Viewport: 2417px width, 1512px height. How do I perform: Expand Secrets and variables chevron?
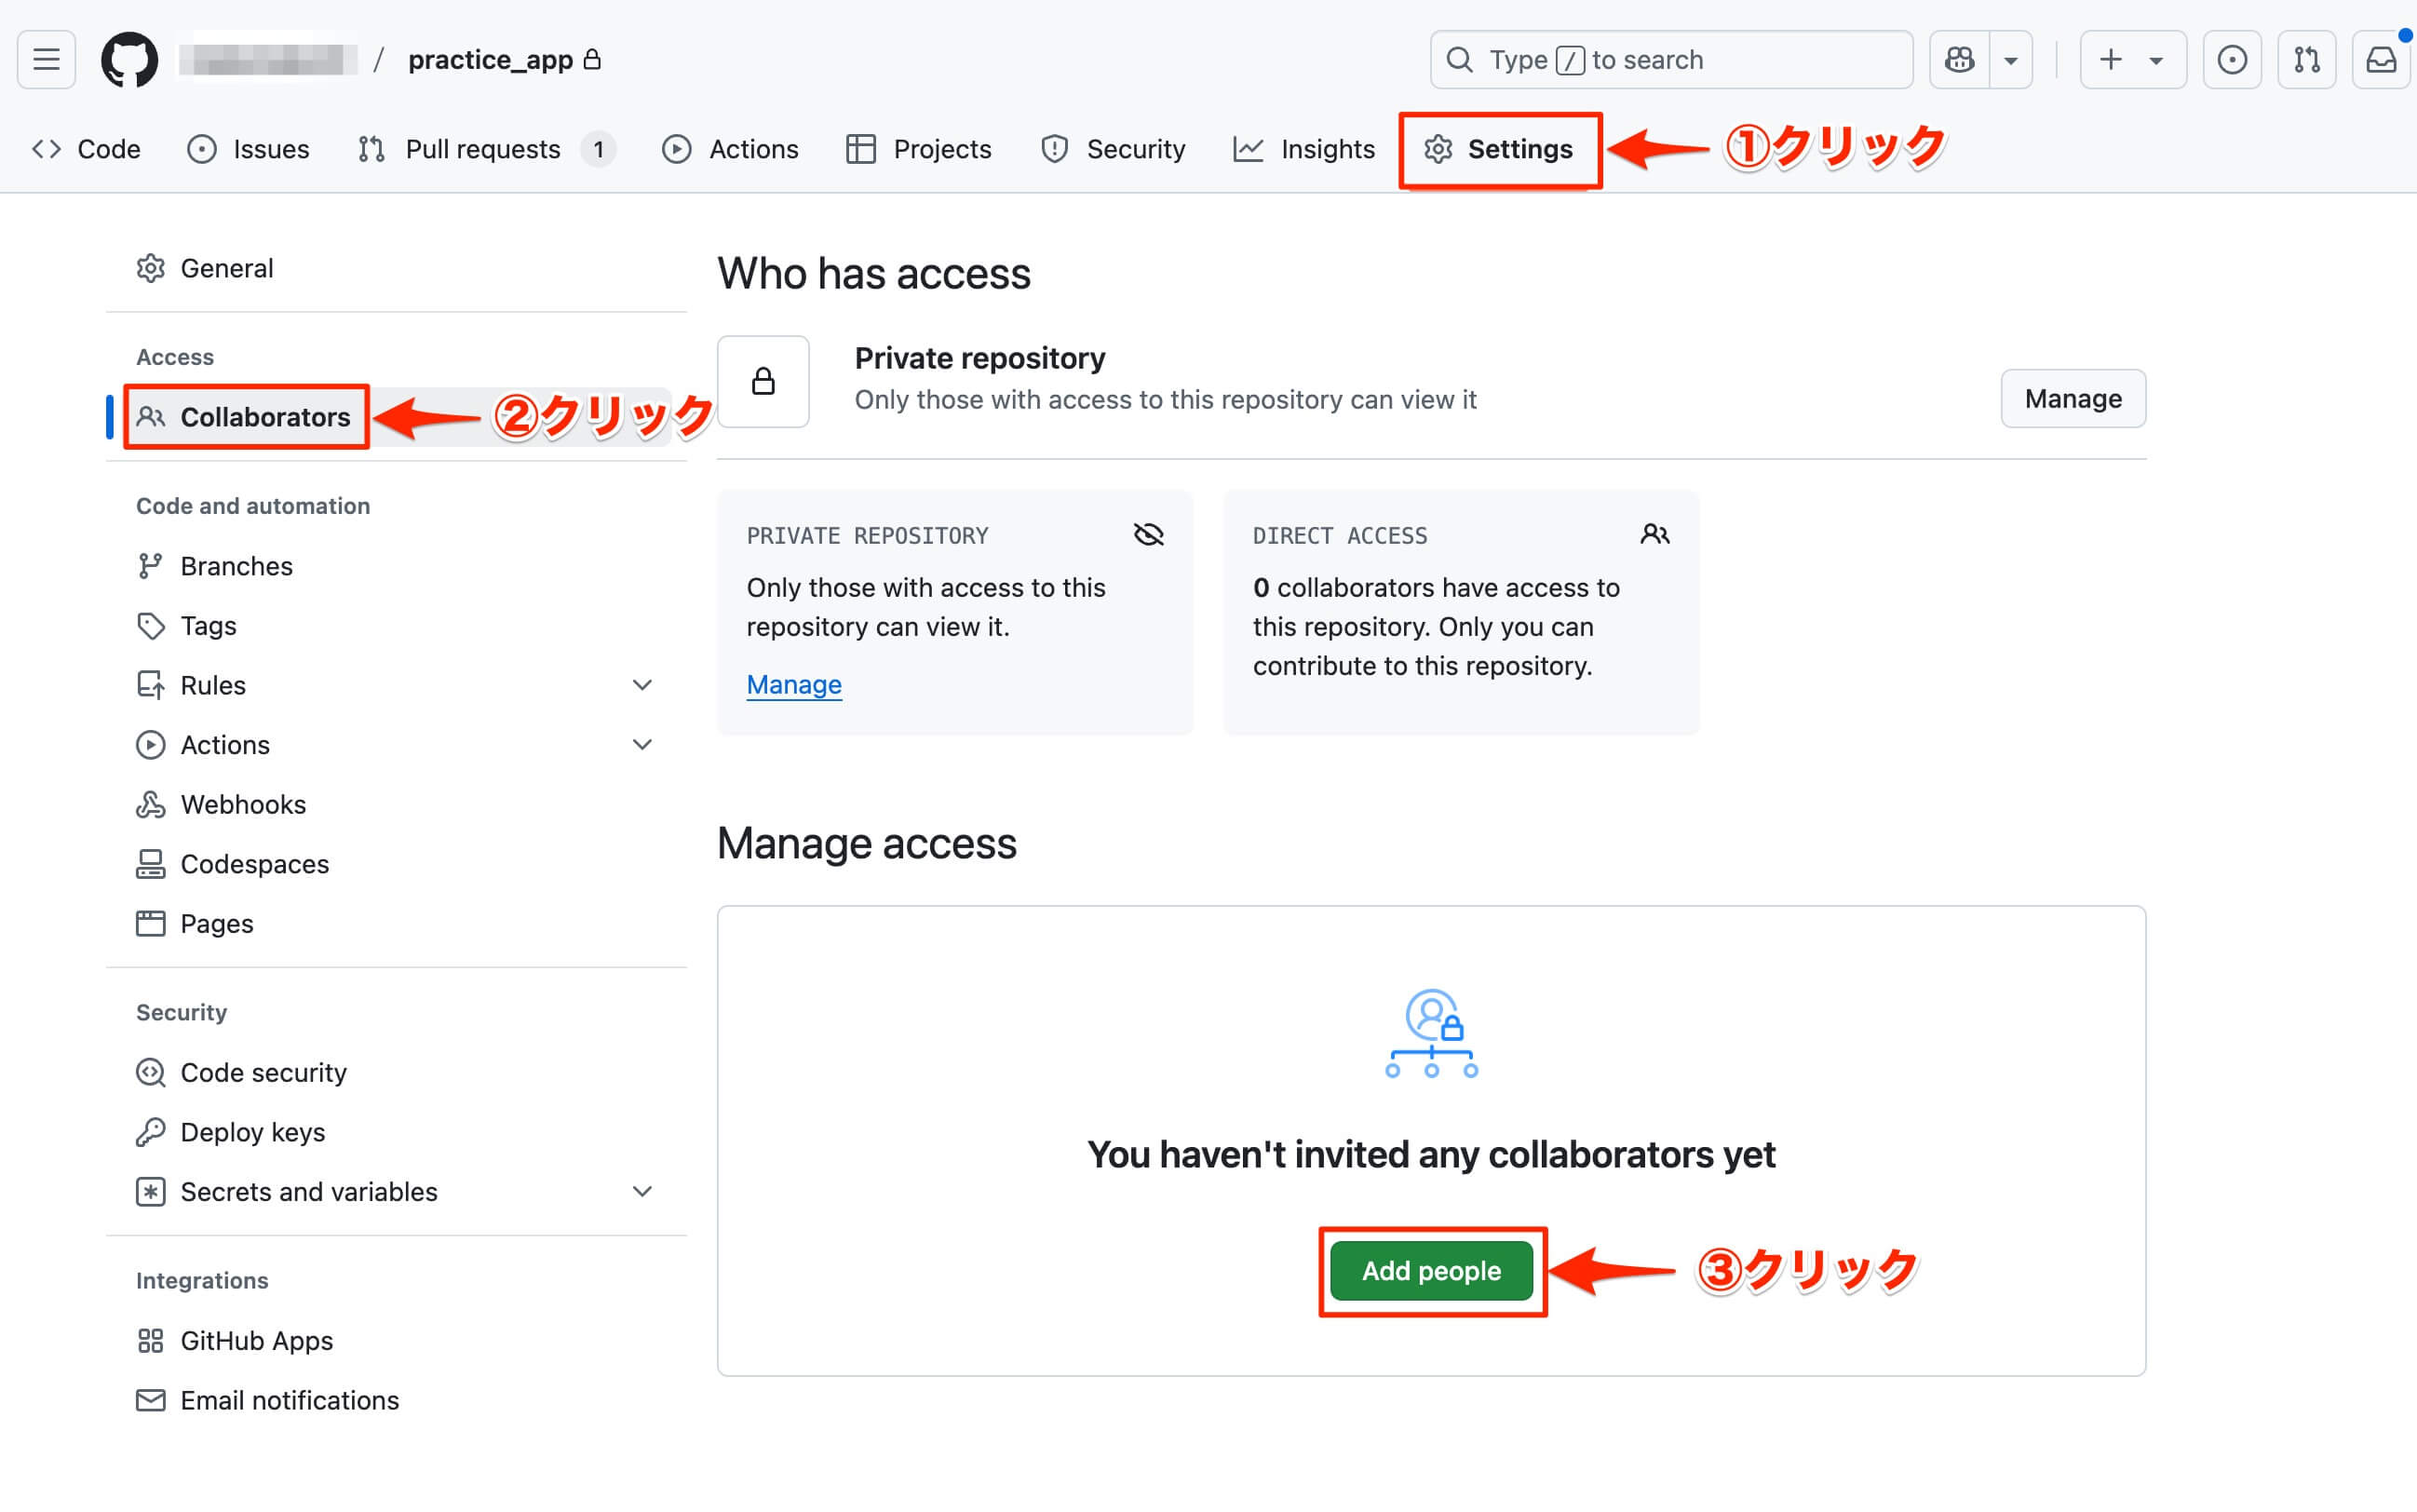(643, 1192)
